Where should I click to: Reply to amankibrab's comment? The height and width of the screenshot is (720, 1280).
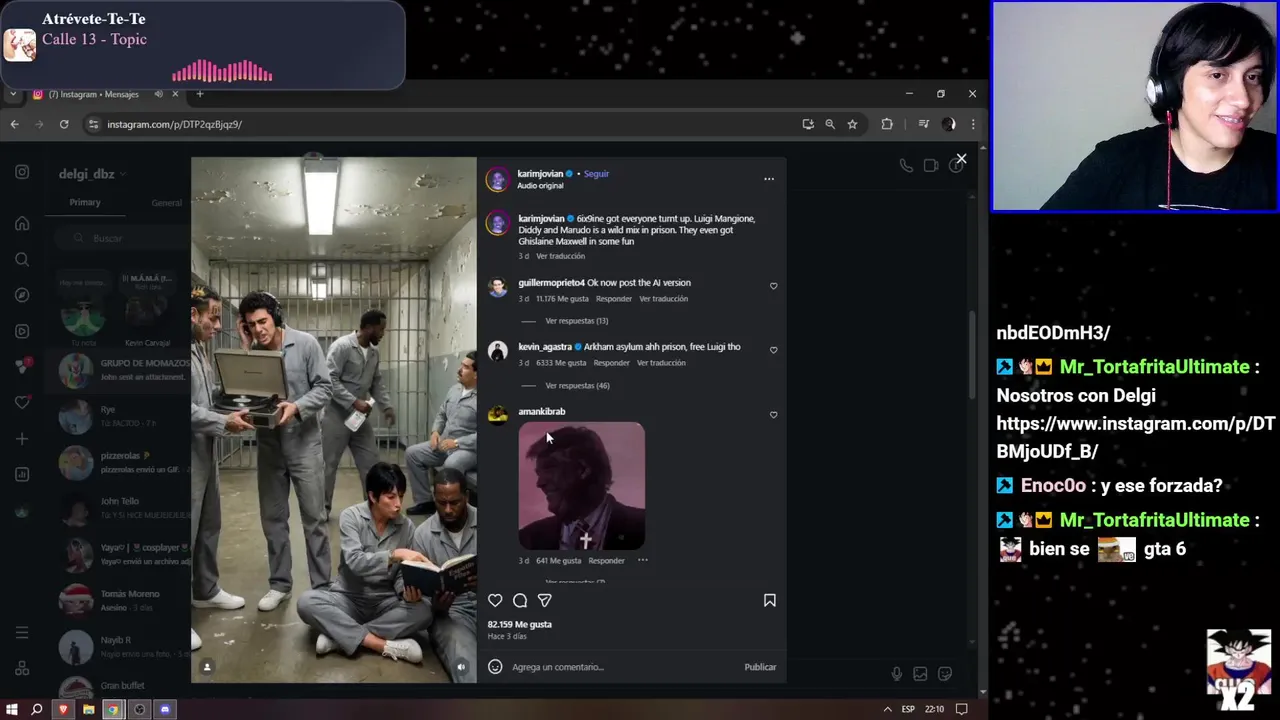(x=606, y=561)
